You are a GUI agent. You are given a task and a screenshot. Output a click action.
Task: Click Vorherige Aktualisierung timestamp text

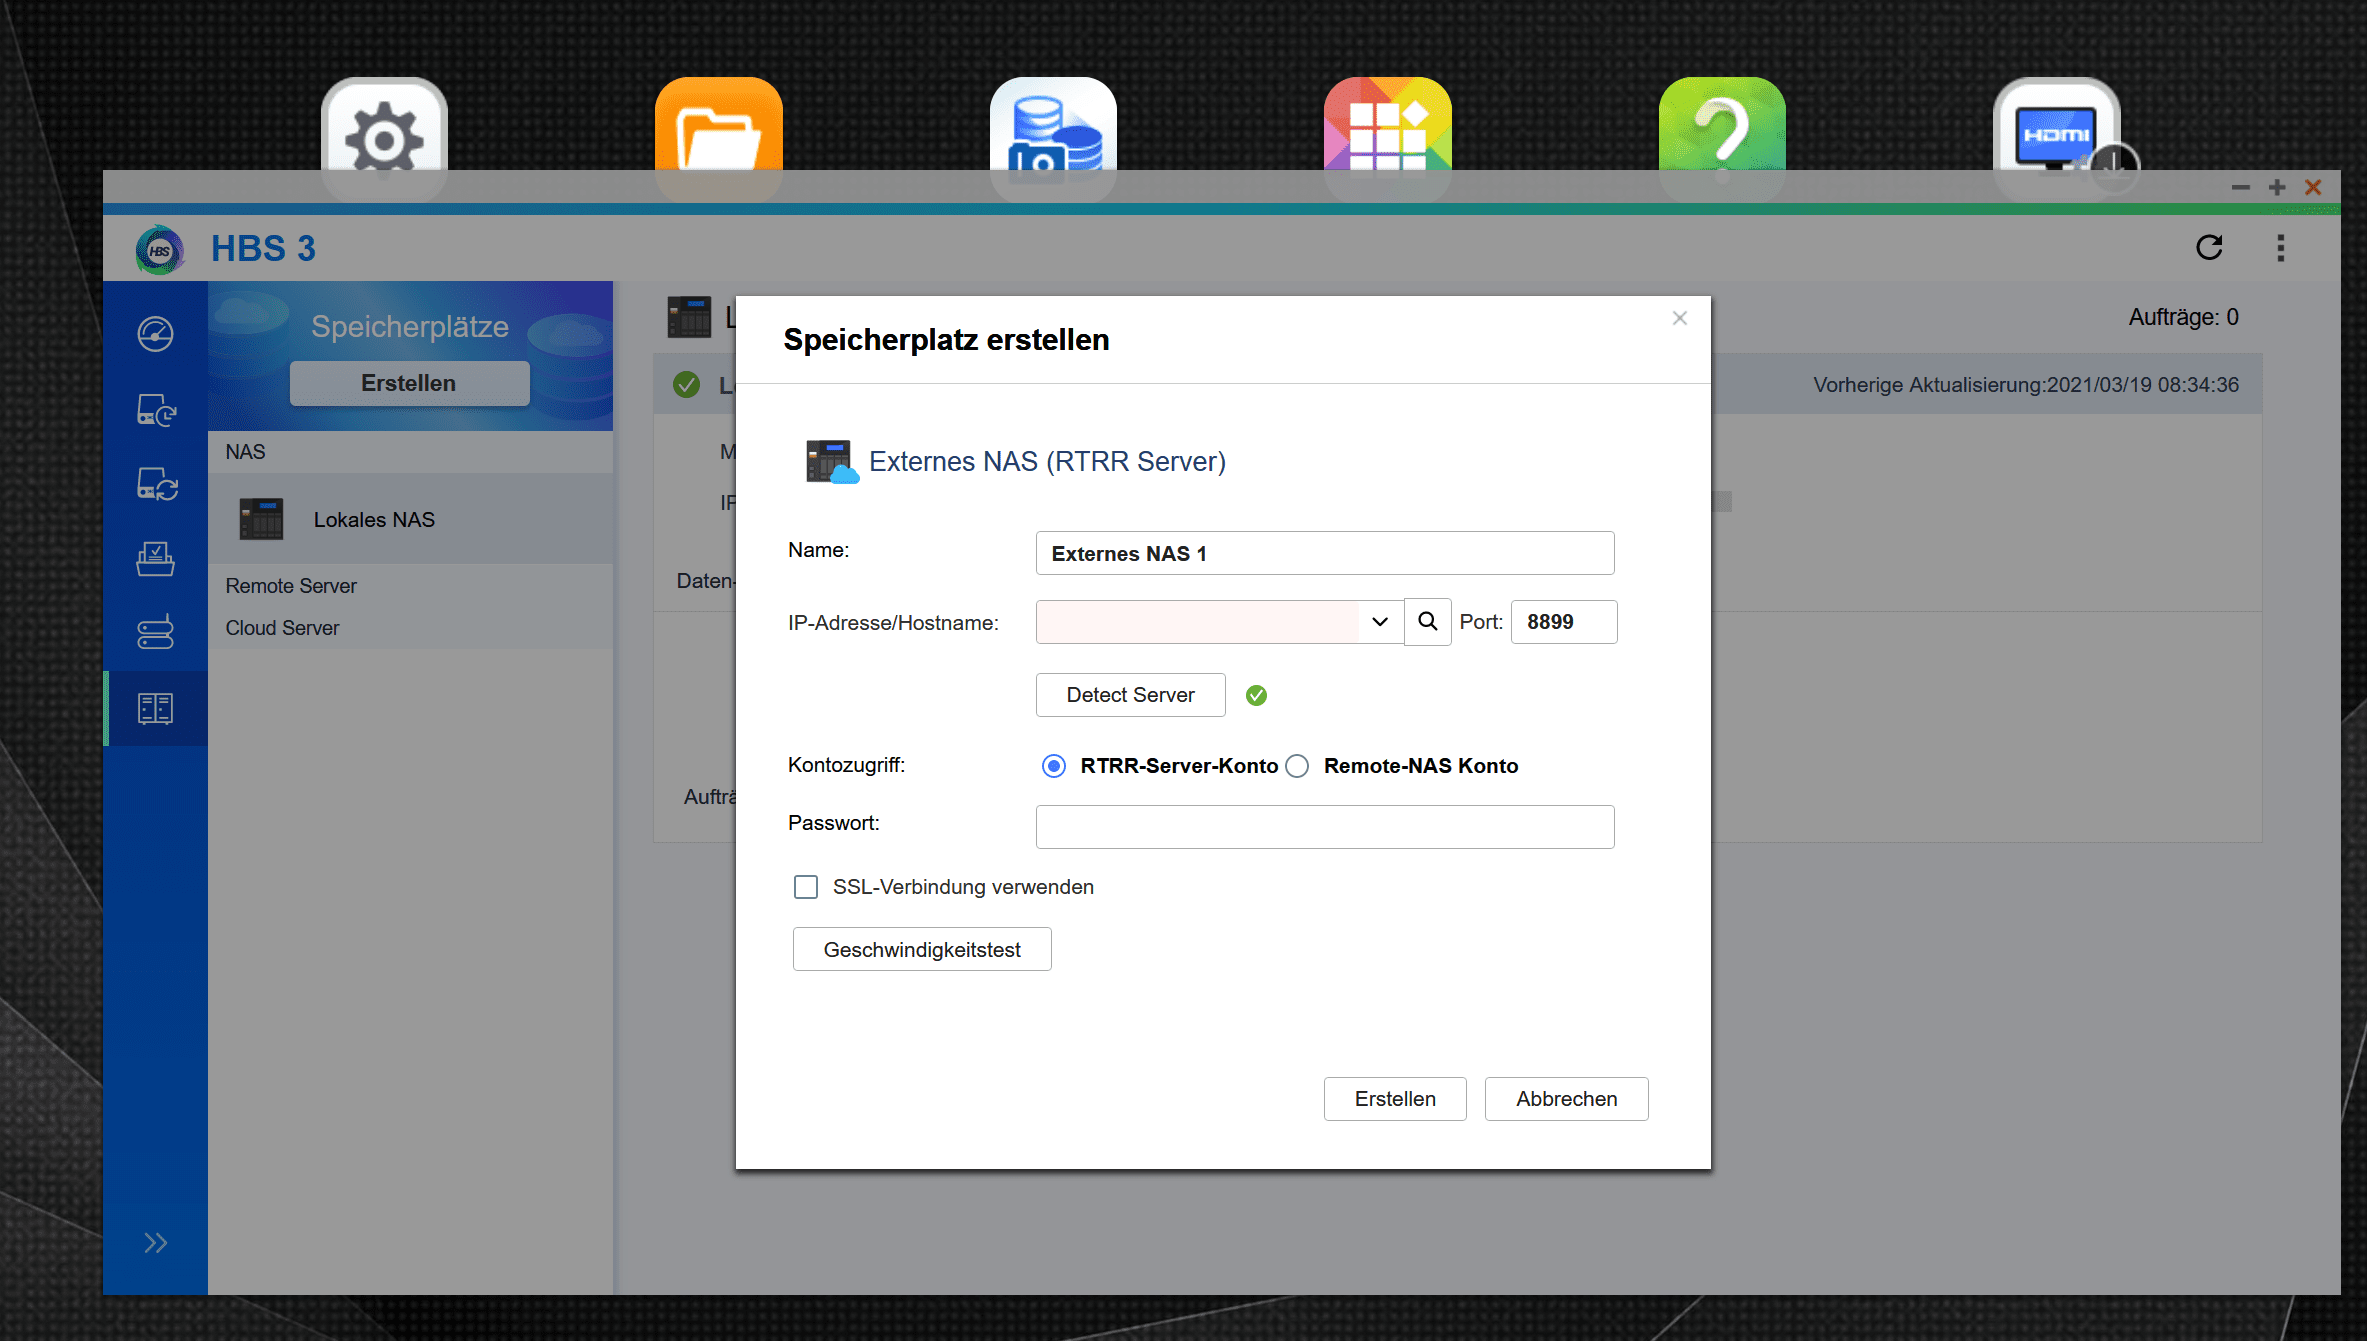tap(2026, 385)
